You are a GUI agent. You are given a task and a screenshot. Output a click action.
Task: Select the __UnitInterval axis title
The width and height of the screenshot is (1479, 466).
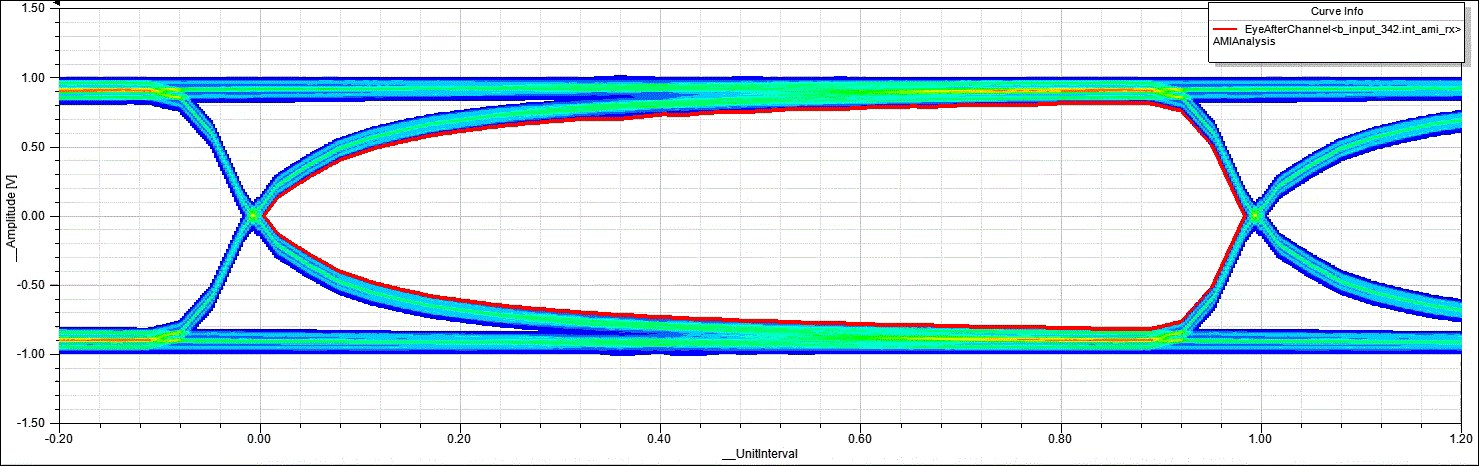point(760,454)
